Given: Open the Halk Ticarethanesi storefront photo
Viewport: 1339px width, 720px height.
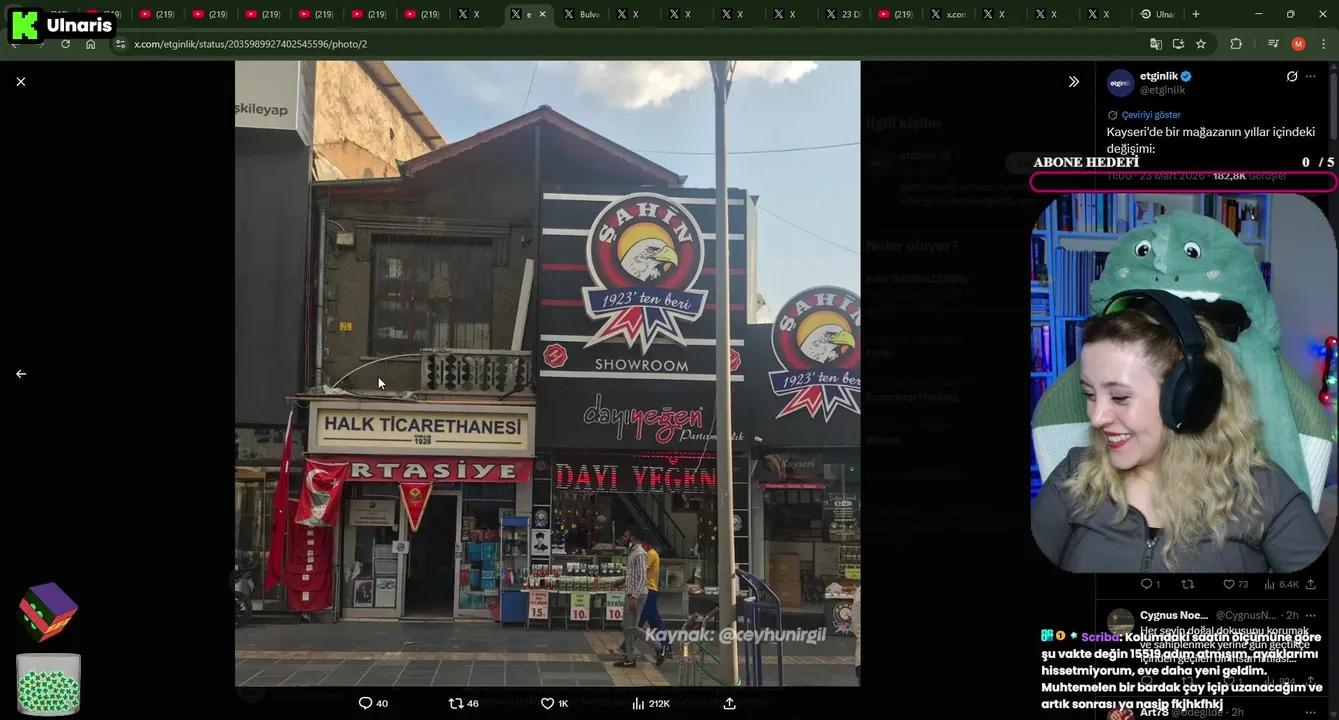Looking at the screenshot, I should pos(547,373).
